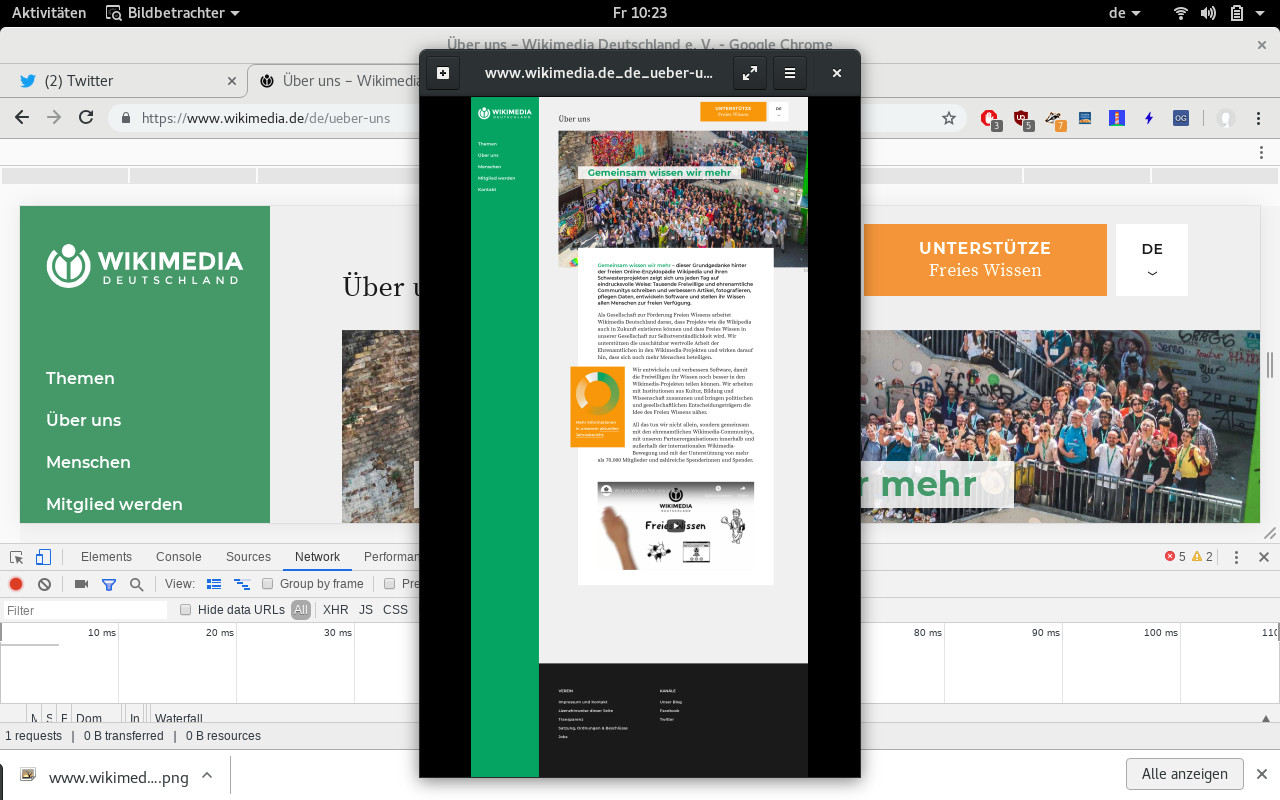
Task: Open the Lighthouse extension icon
Action: 1117,118
